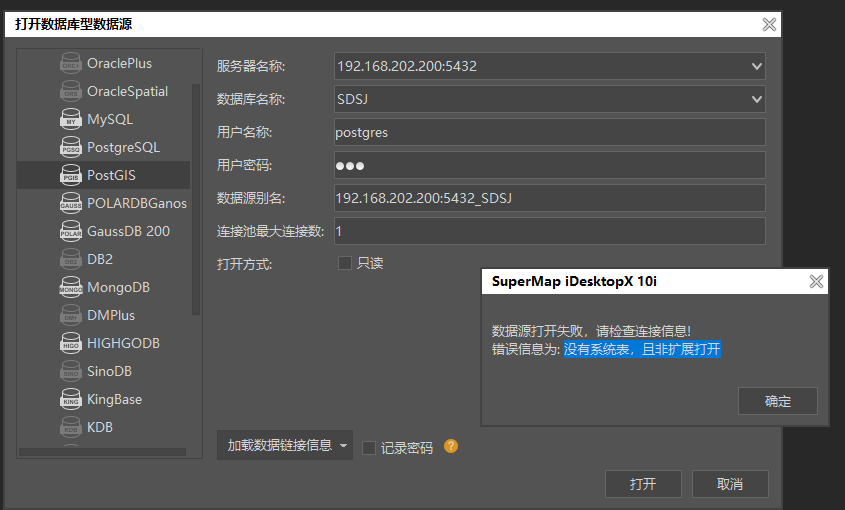
Task: Click the 数据源打开失败 message text
Action: pos(591,331)
